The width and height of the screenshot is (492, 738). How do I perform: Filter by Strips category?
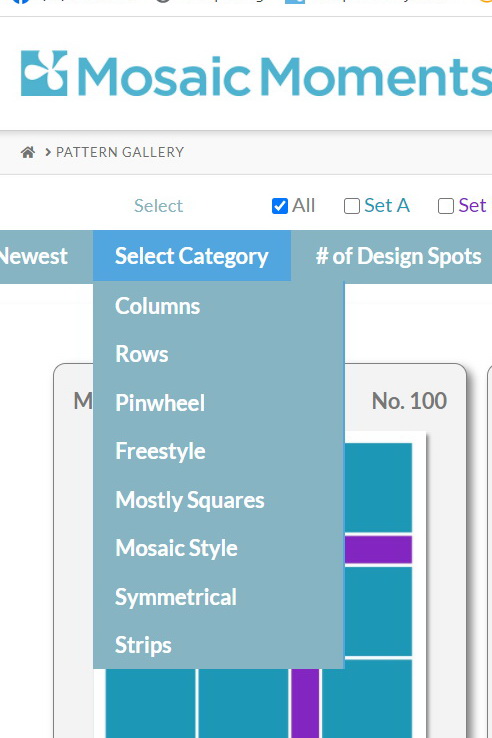(218, 645)
